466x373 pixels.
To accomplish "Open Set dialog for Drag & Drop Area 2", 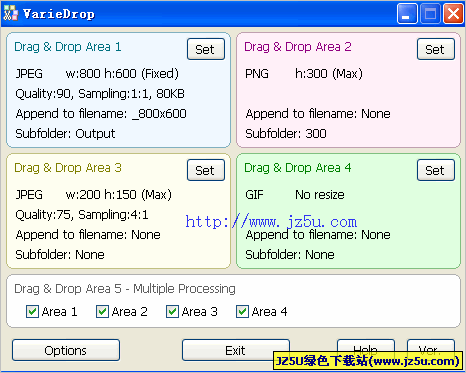I will pos(436,49).
